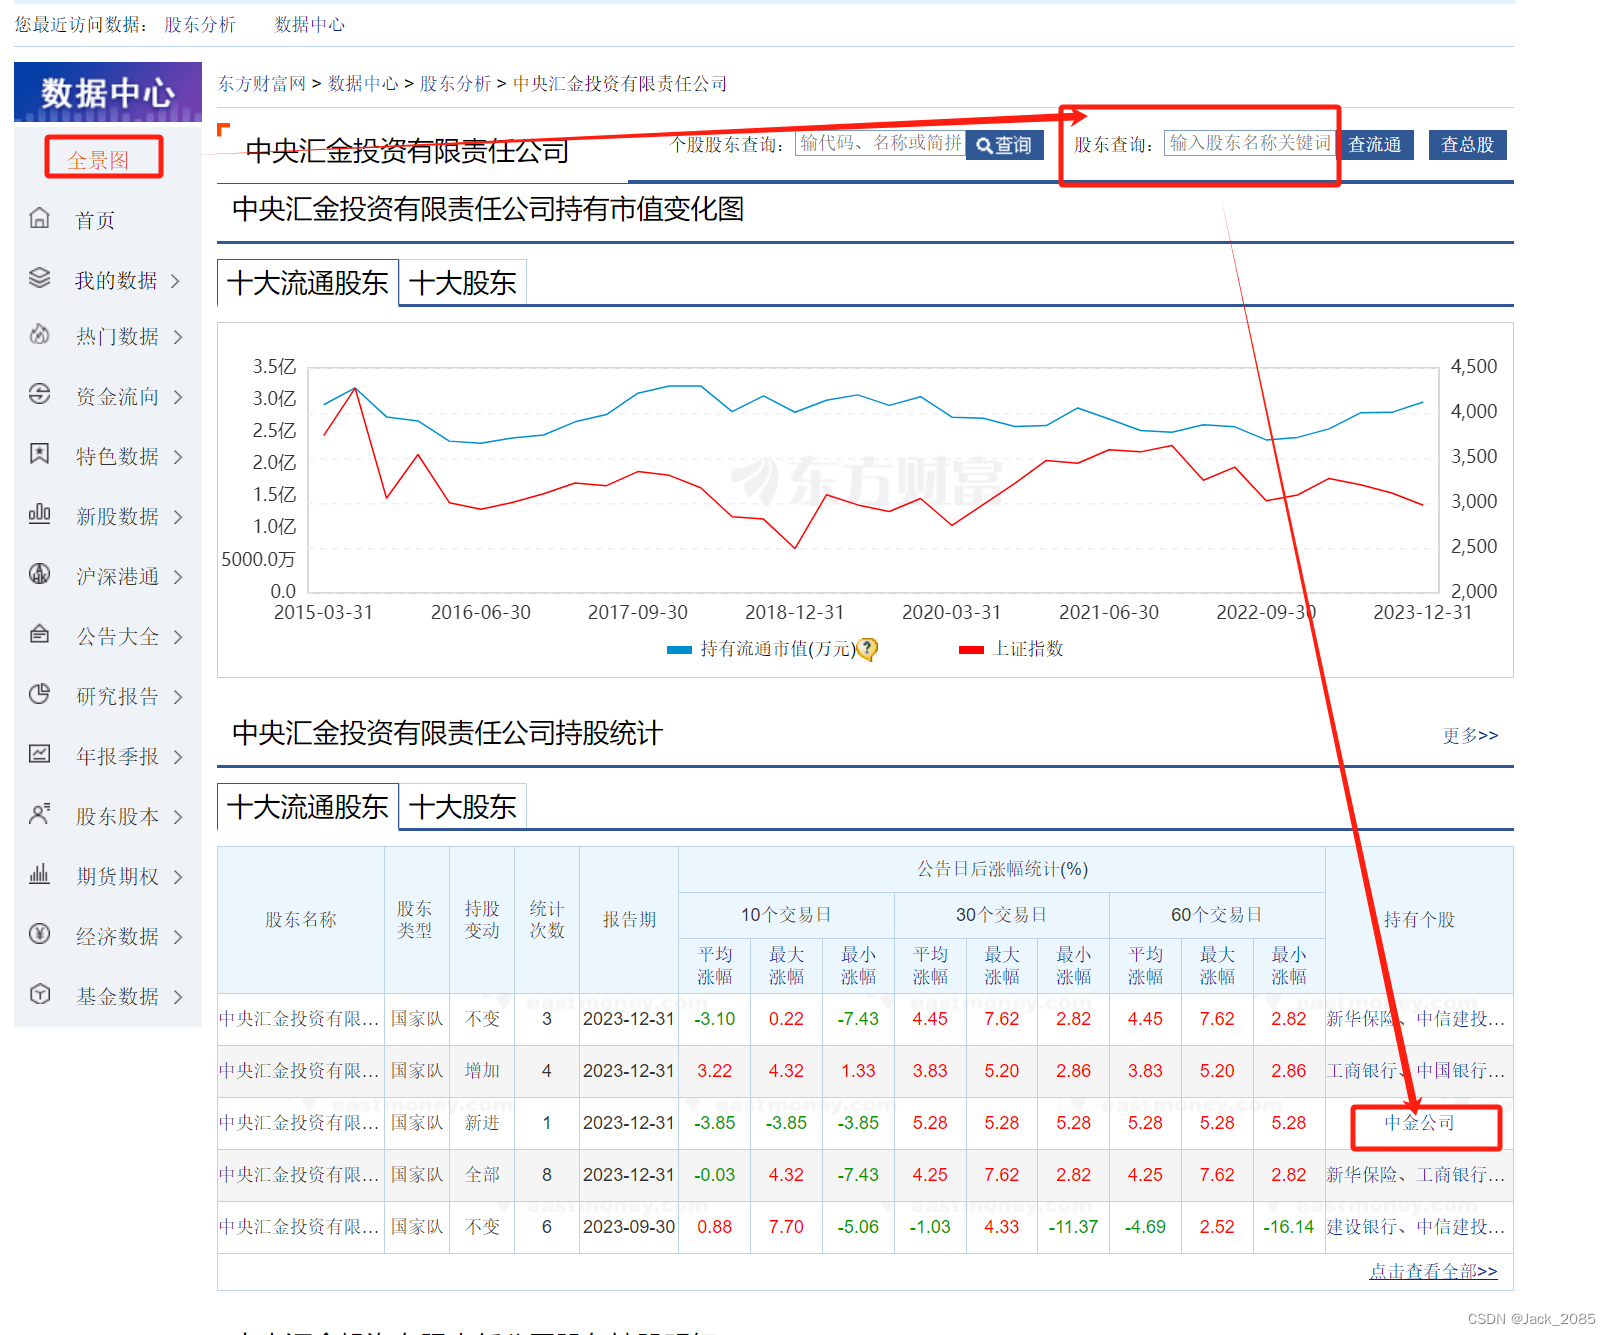
Task: Click the bar chart icon beside 新股数据
Action: click(39, 513)
